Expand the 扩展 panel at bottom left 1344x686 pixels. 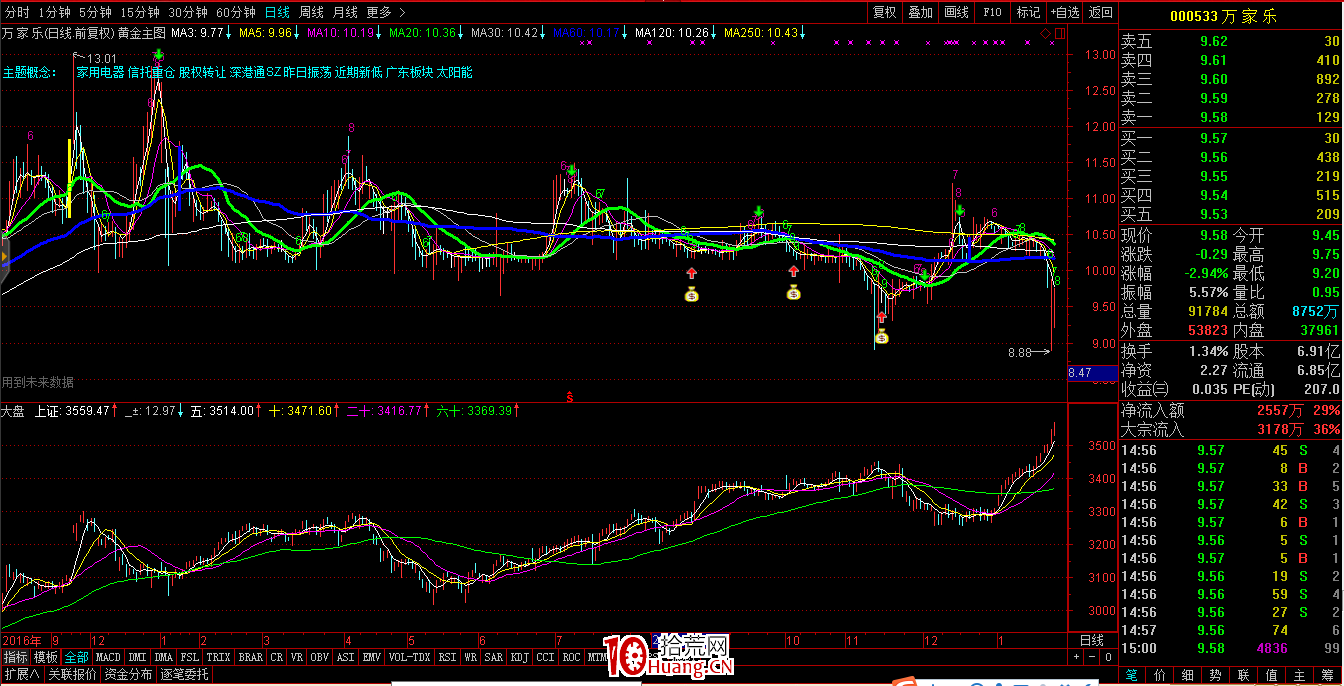21,674
